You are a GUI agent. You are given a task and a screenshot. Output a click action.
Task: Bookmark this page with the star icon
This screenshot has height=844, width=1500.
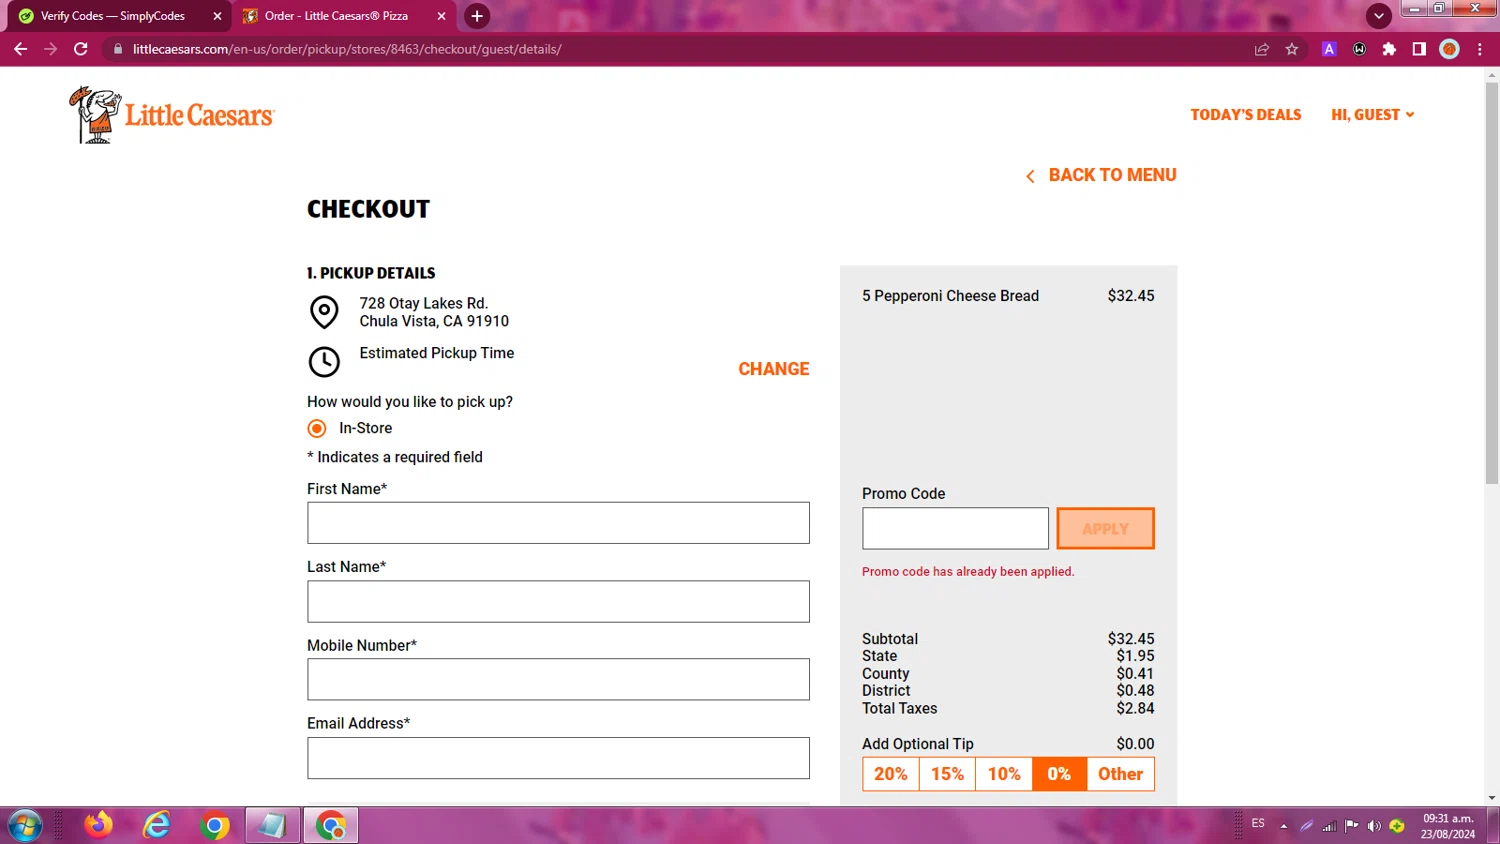[x=1292, y=49]
